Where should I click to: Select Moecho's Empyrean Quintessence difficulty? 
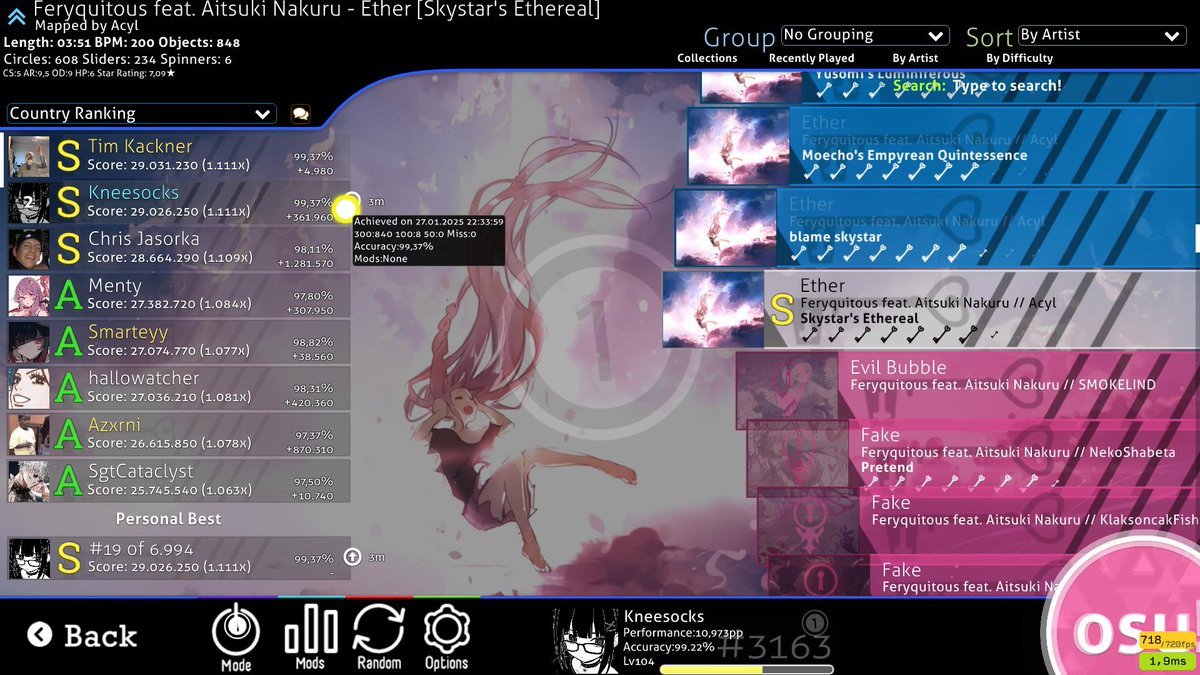(943, 146)
